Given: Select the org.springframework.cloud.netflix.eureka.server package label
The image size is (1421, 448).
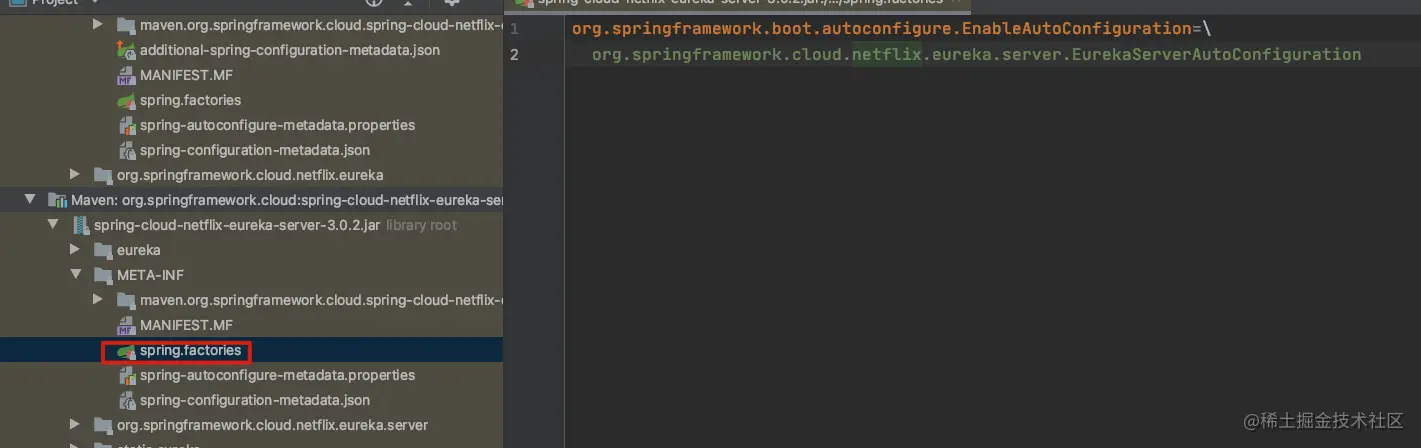Looking at the screenshot, I should coord(272,425).
